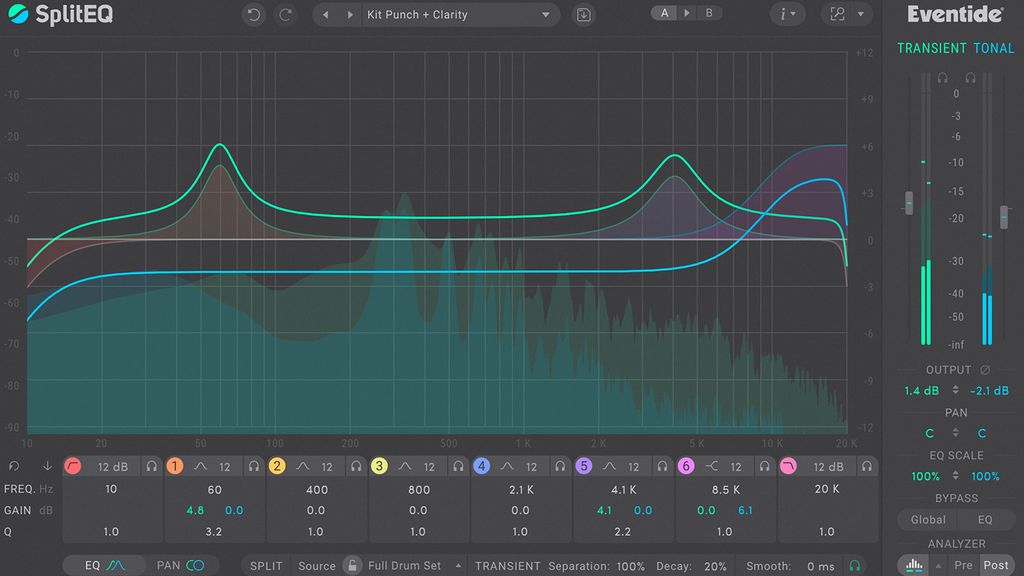Viewport: 1024px width, 576px height.
Task: Open the settings dropdown beside the people icon
Action: tap(861, 14)
